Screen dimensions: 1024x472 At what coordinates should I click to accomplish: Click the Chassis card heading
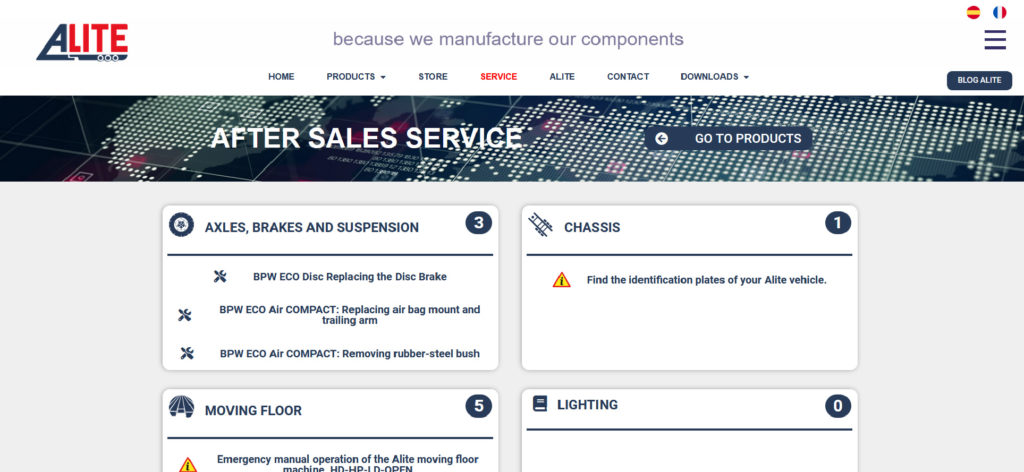[x=592, y=227]
